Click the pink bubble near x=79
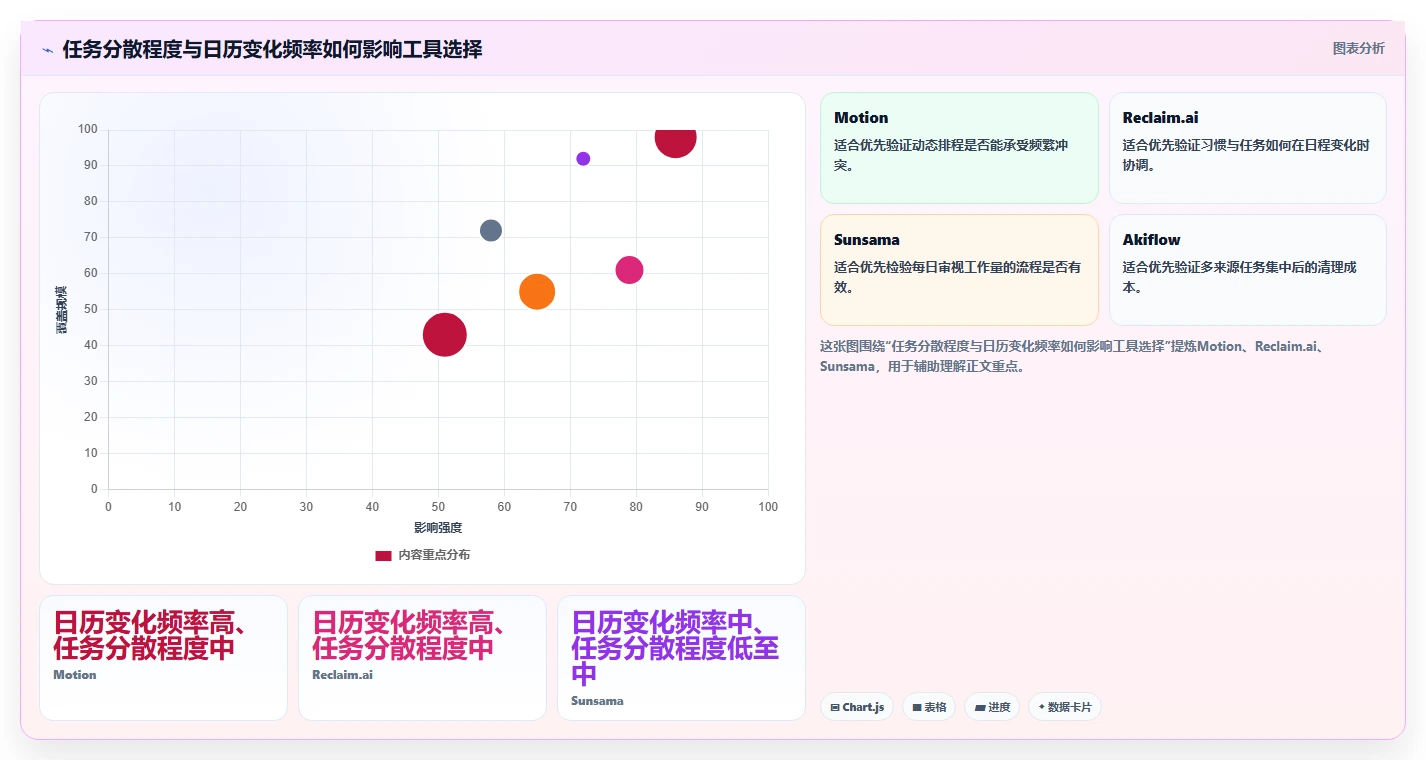This screenshot has width=1426, height=760. [x=629, y=270]
